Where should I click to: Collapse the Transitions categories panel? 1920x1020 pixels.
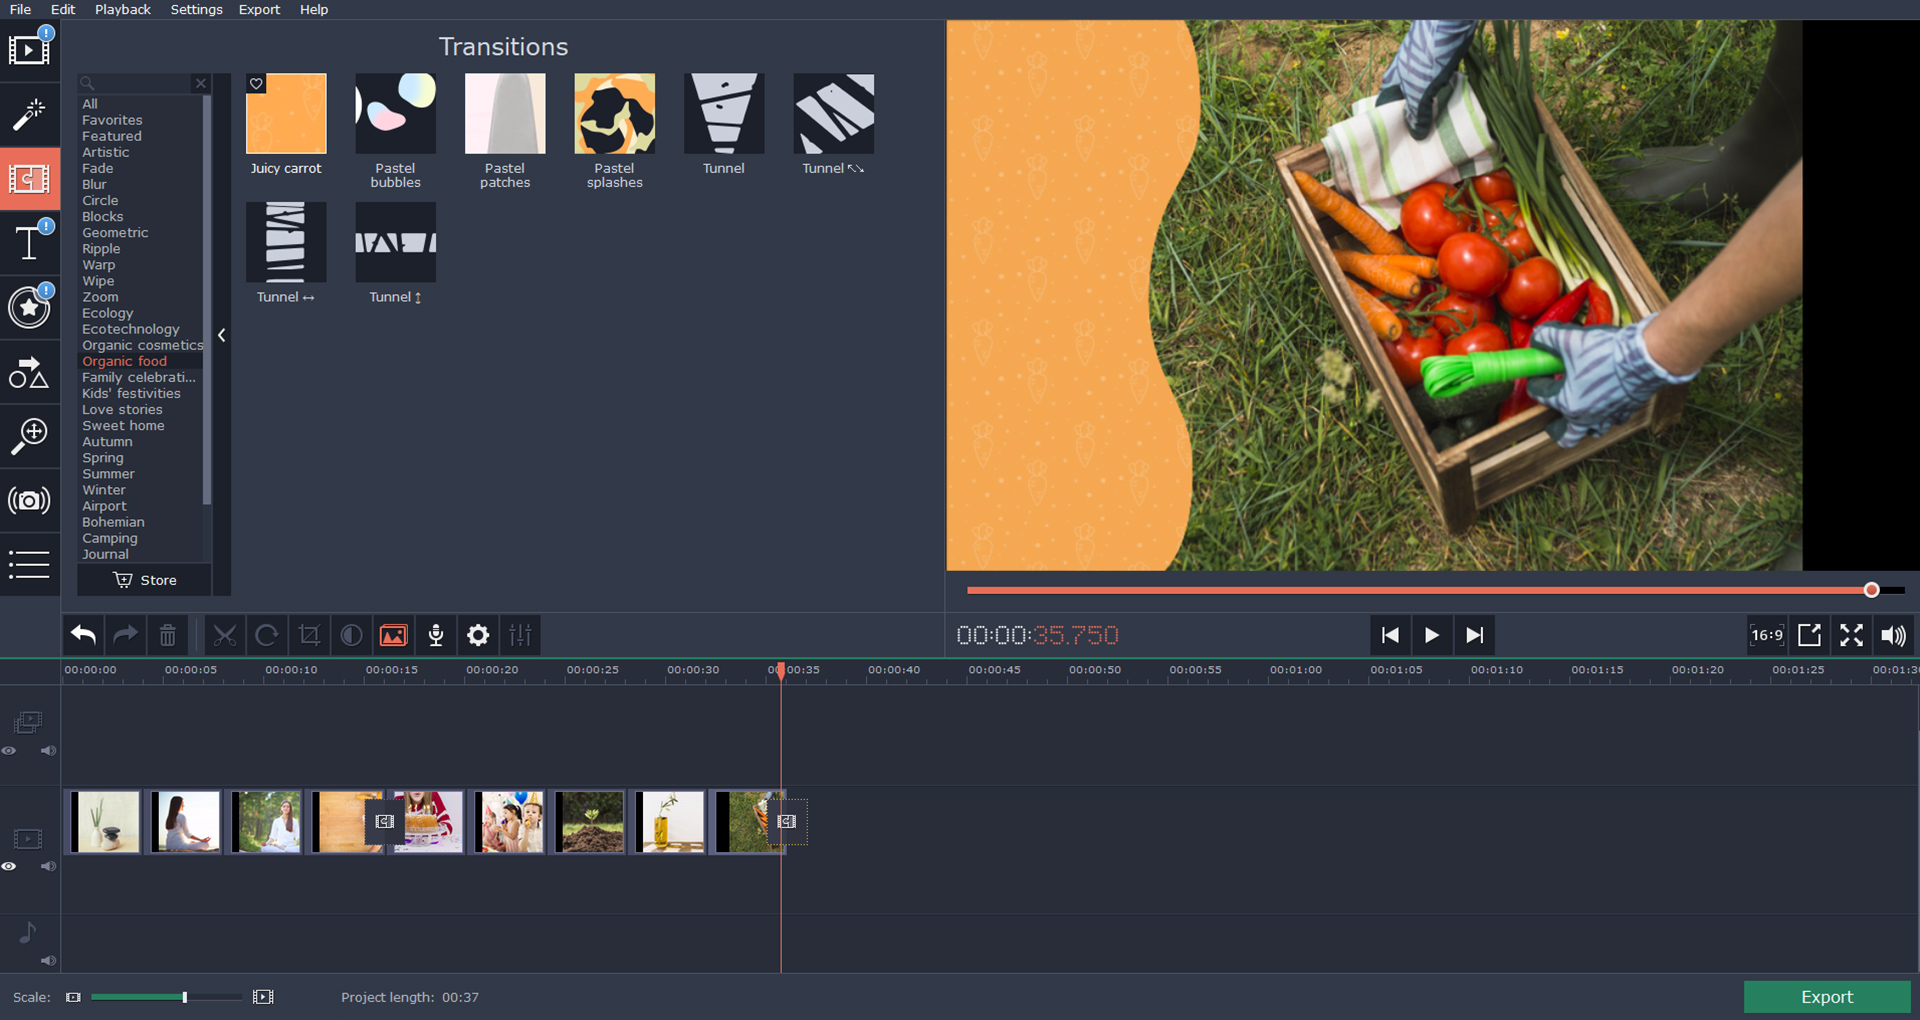221,335
